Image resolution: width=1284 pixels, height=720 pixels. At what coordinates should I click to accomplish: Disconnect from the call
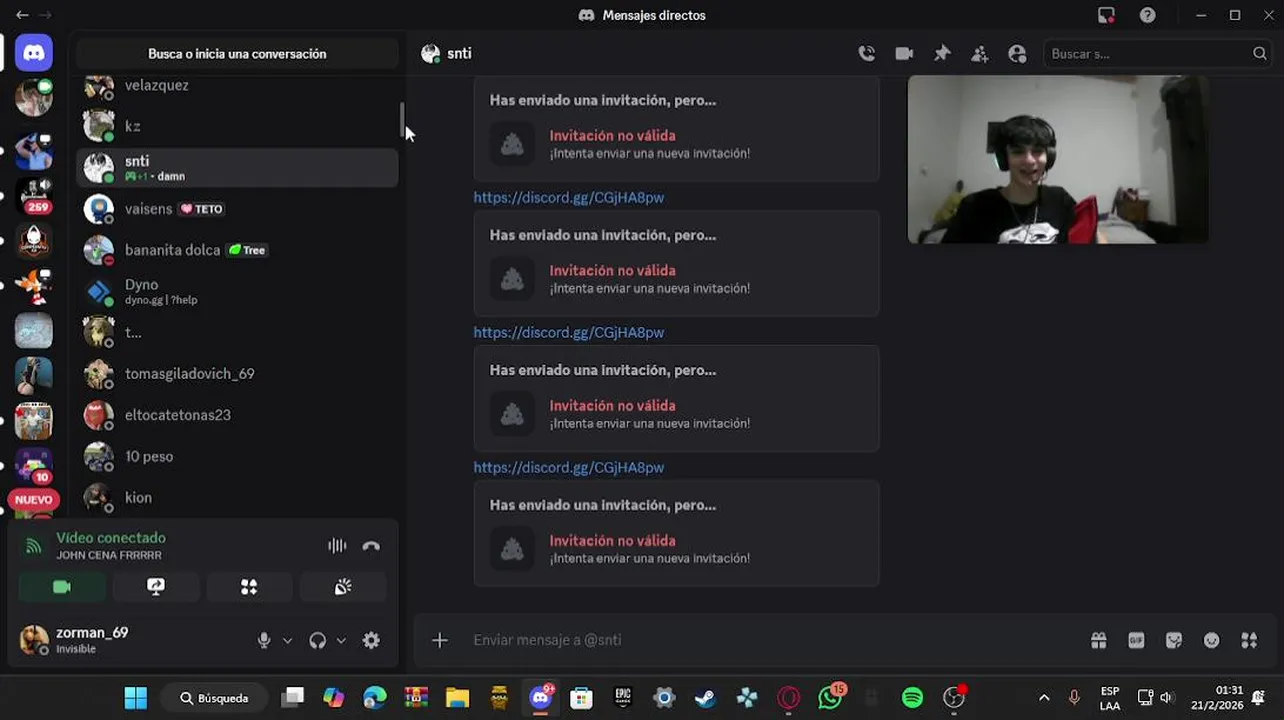pyautogui.click(x=371, y=546)
